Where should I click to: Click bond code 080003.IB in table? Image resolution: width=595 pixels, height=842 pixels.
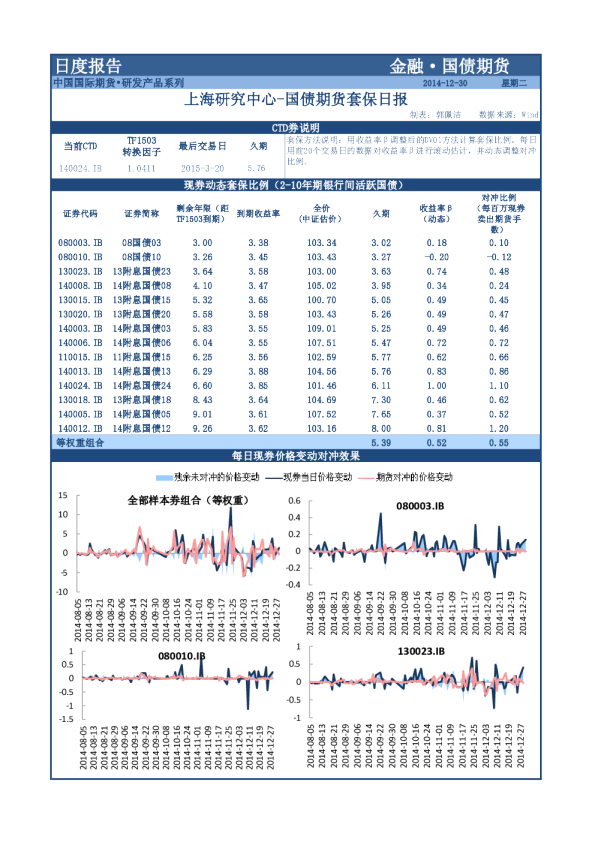pyautogui.click(x=80, y=243)
